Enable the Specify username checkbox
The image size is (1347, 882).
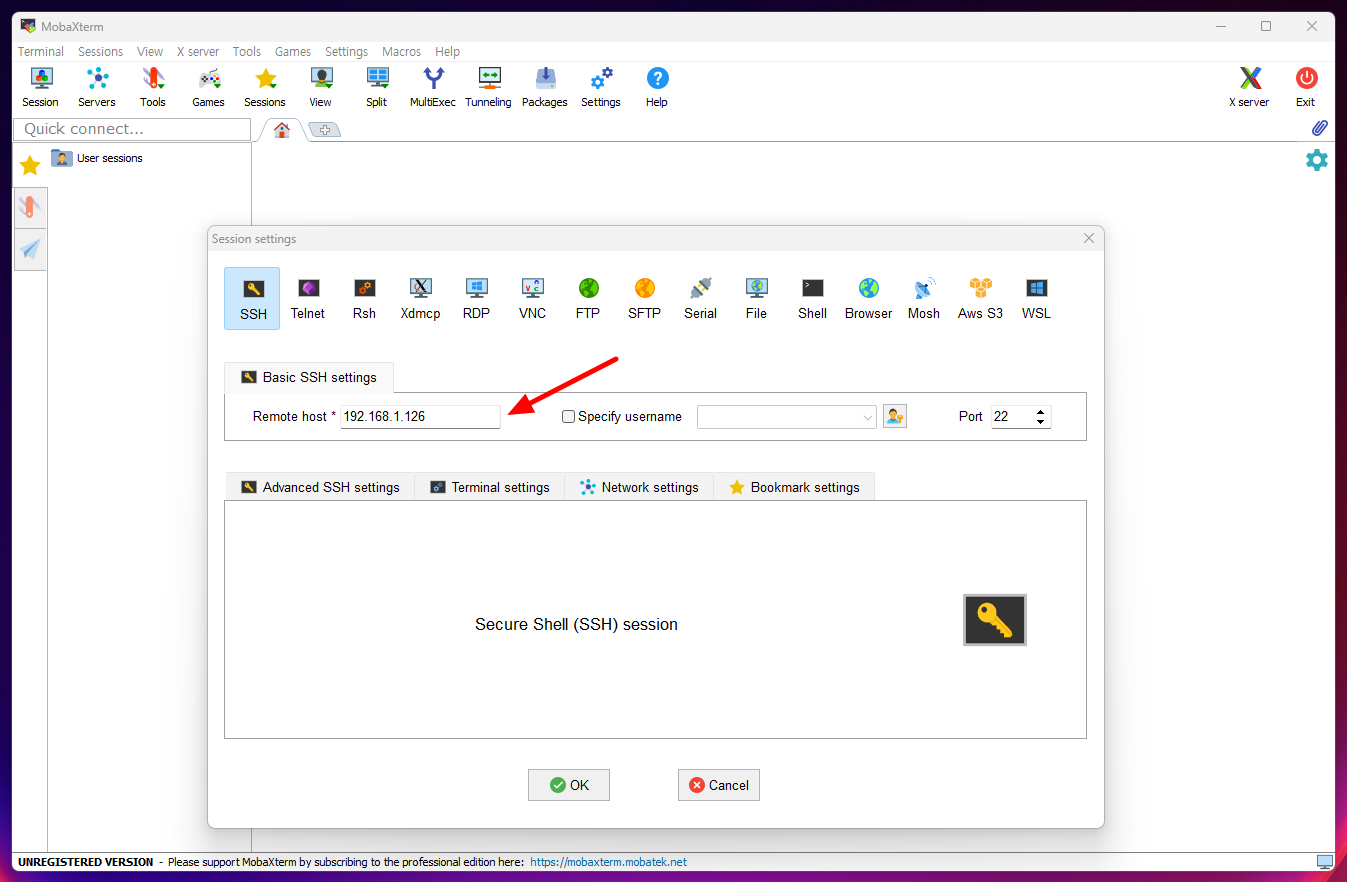click(568, 417)
